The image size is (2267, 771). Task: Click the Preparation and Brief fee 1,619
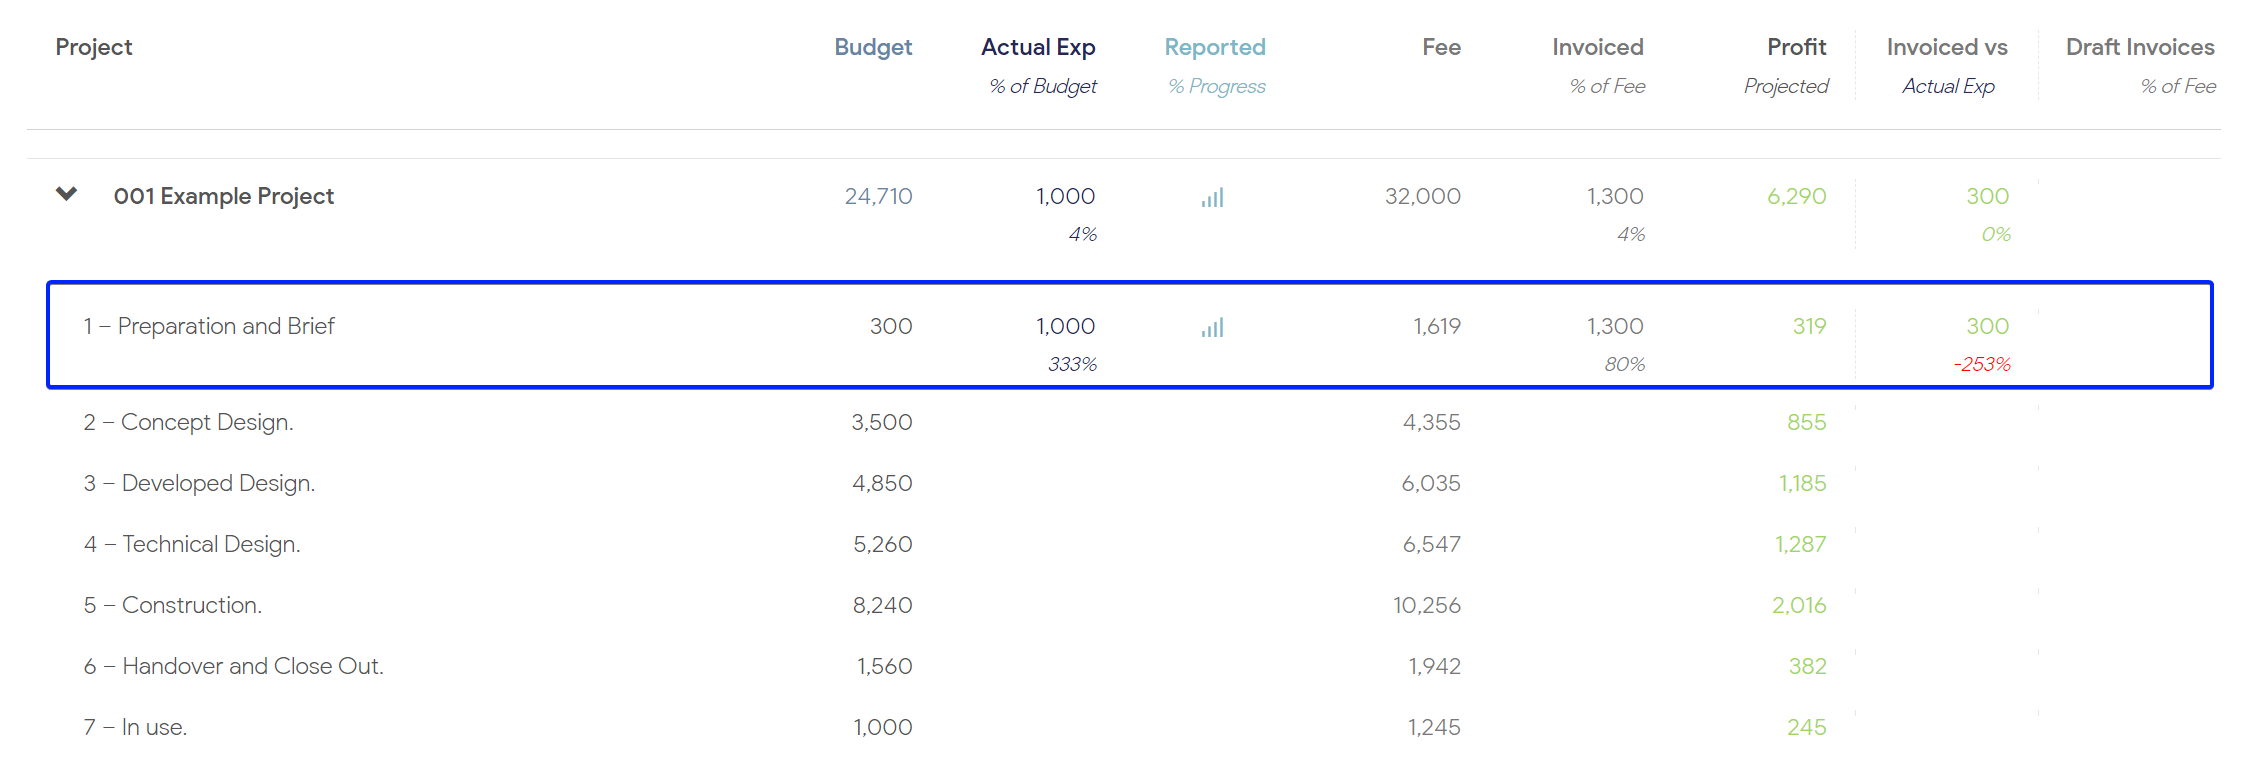coord(1436,326)
